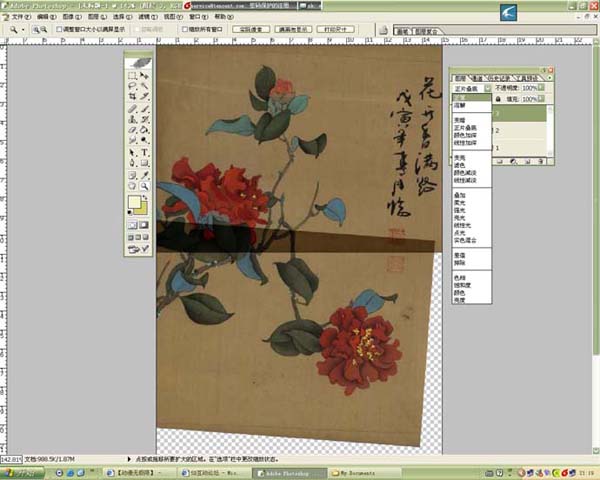Choose 饱和度 blend mode
600x480 pixels.
point(471,286)
